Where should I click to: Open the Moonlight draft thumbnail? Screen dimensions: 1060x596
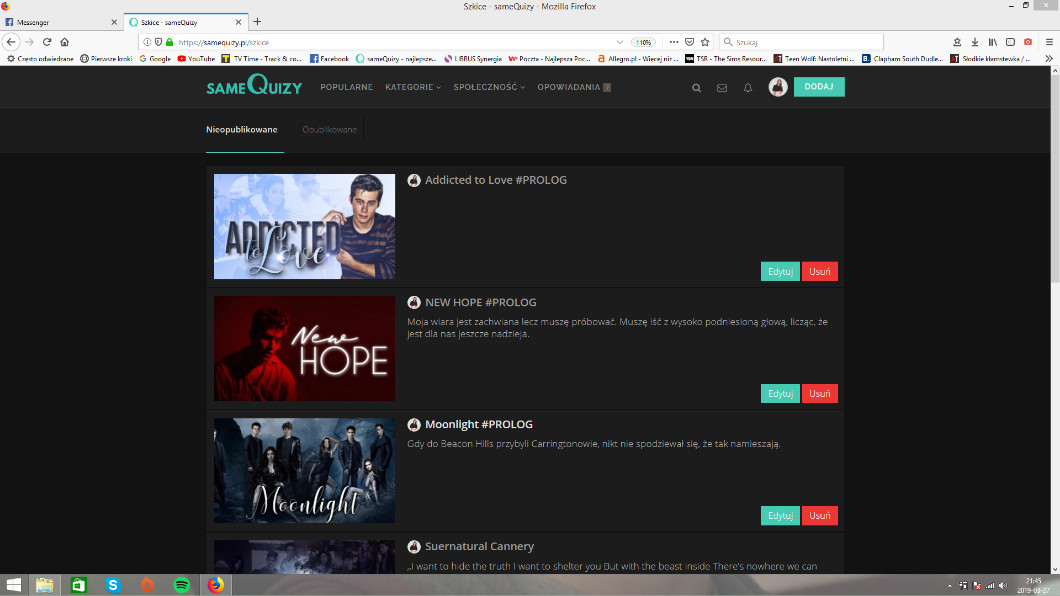tap(304, 470)
